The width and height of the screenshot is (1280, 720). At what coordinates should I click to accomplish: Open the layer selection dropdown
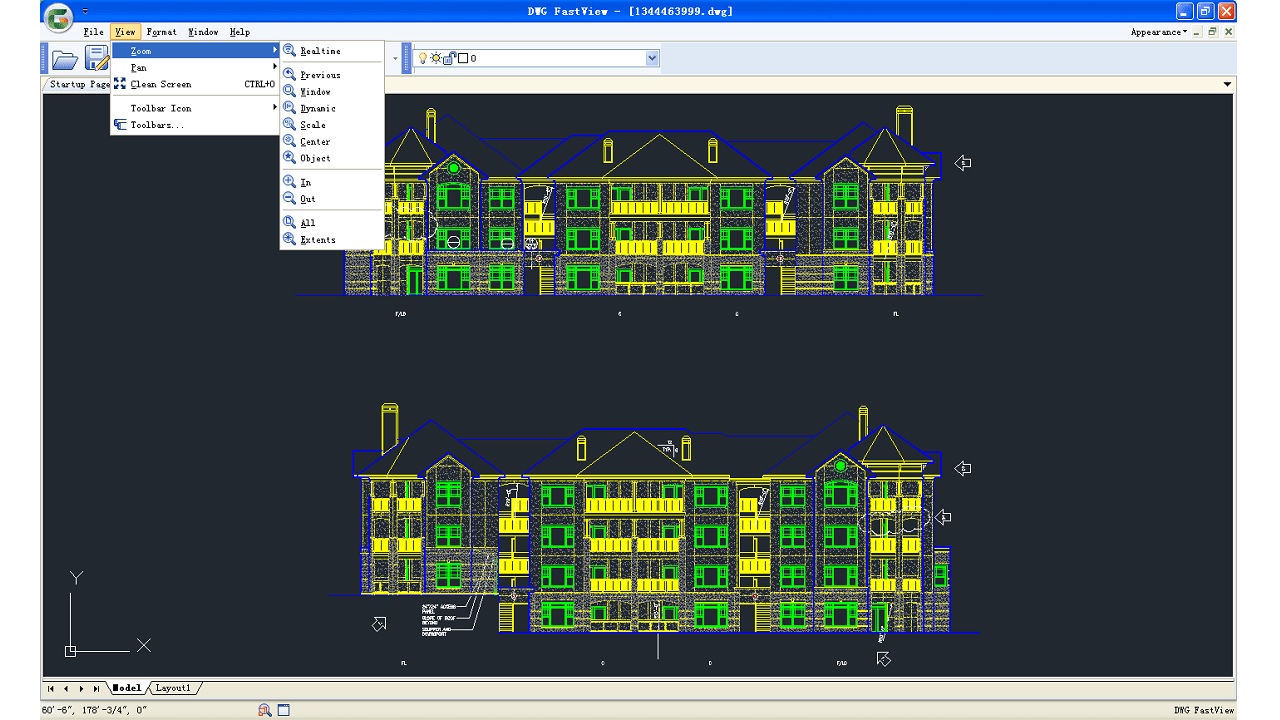tap(652, 58)
